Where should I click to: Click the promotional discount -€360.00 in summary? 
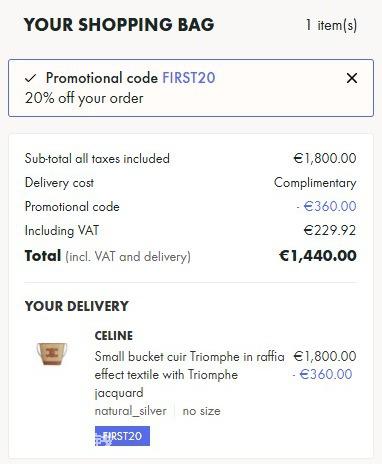326,206
